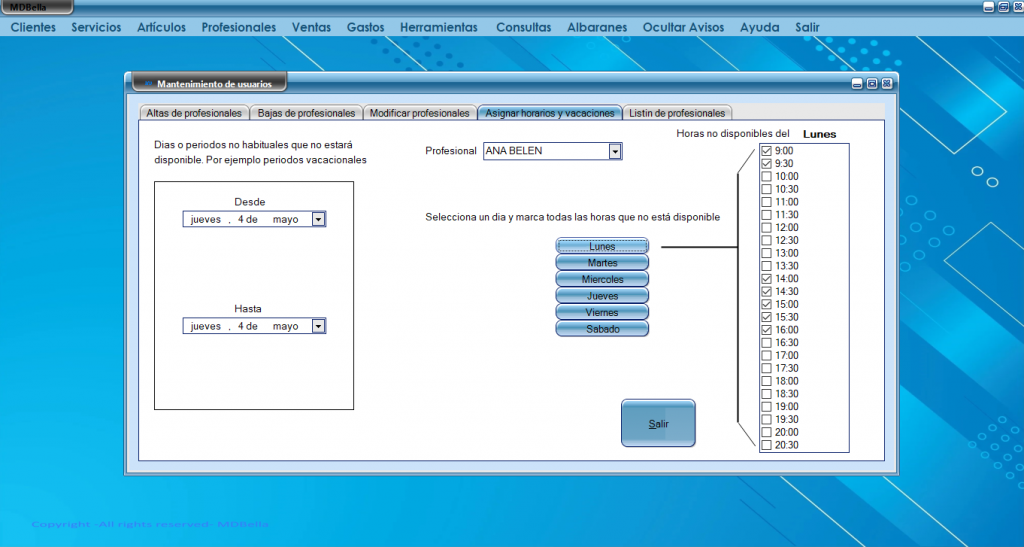Check the 17:30 hour checkbox
The height and width of the screenshot is (547, 1024).
(767, 368)
